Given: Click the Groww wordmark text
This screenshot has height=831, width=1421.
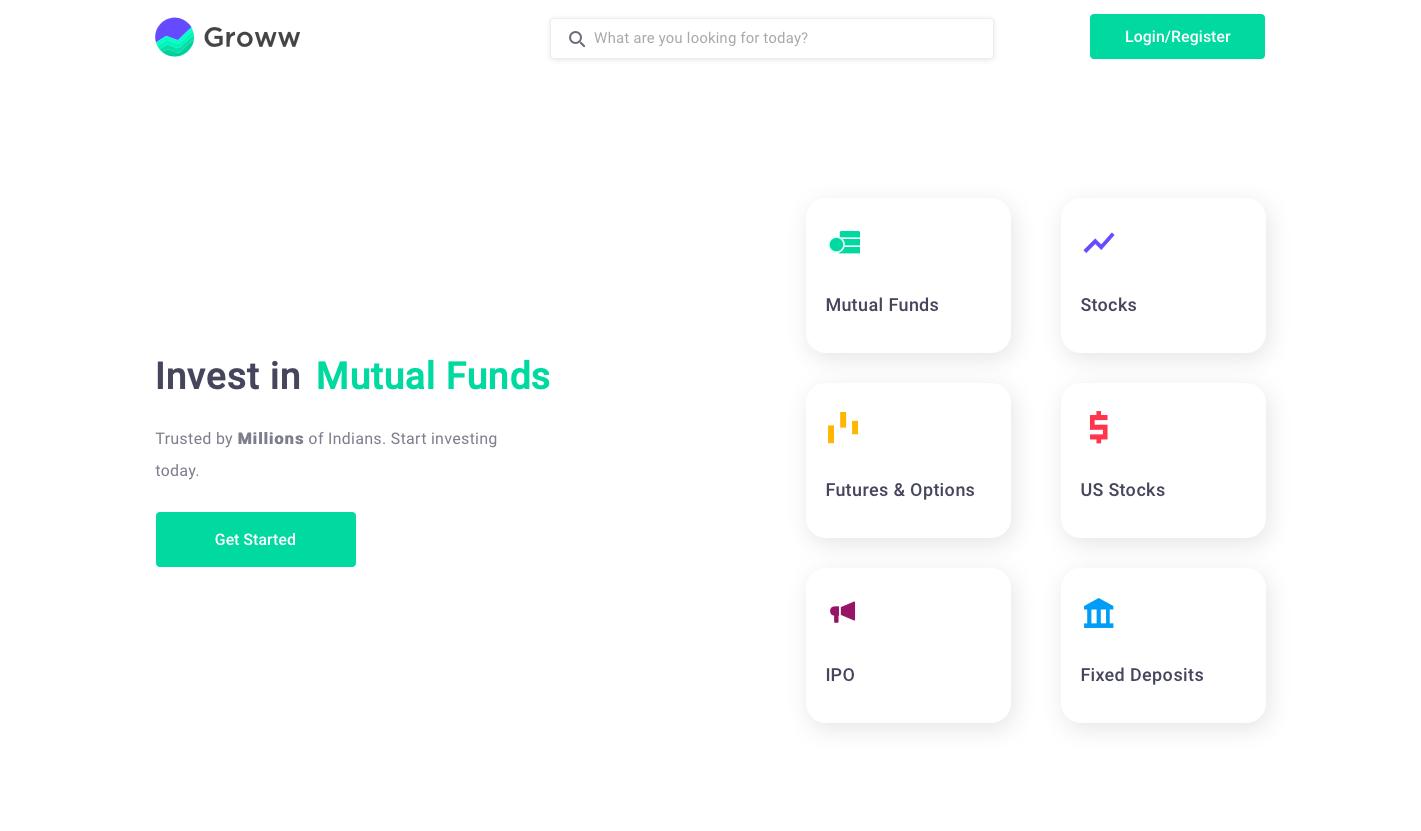Looking at the screenshot, I should (252, 38).
